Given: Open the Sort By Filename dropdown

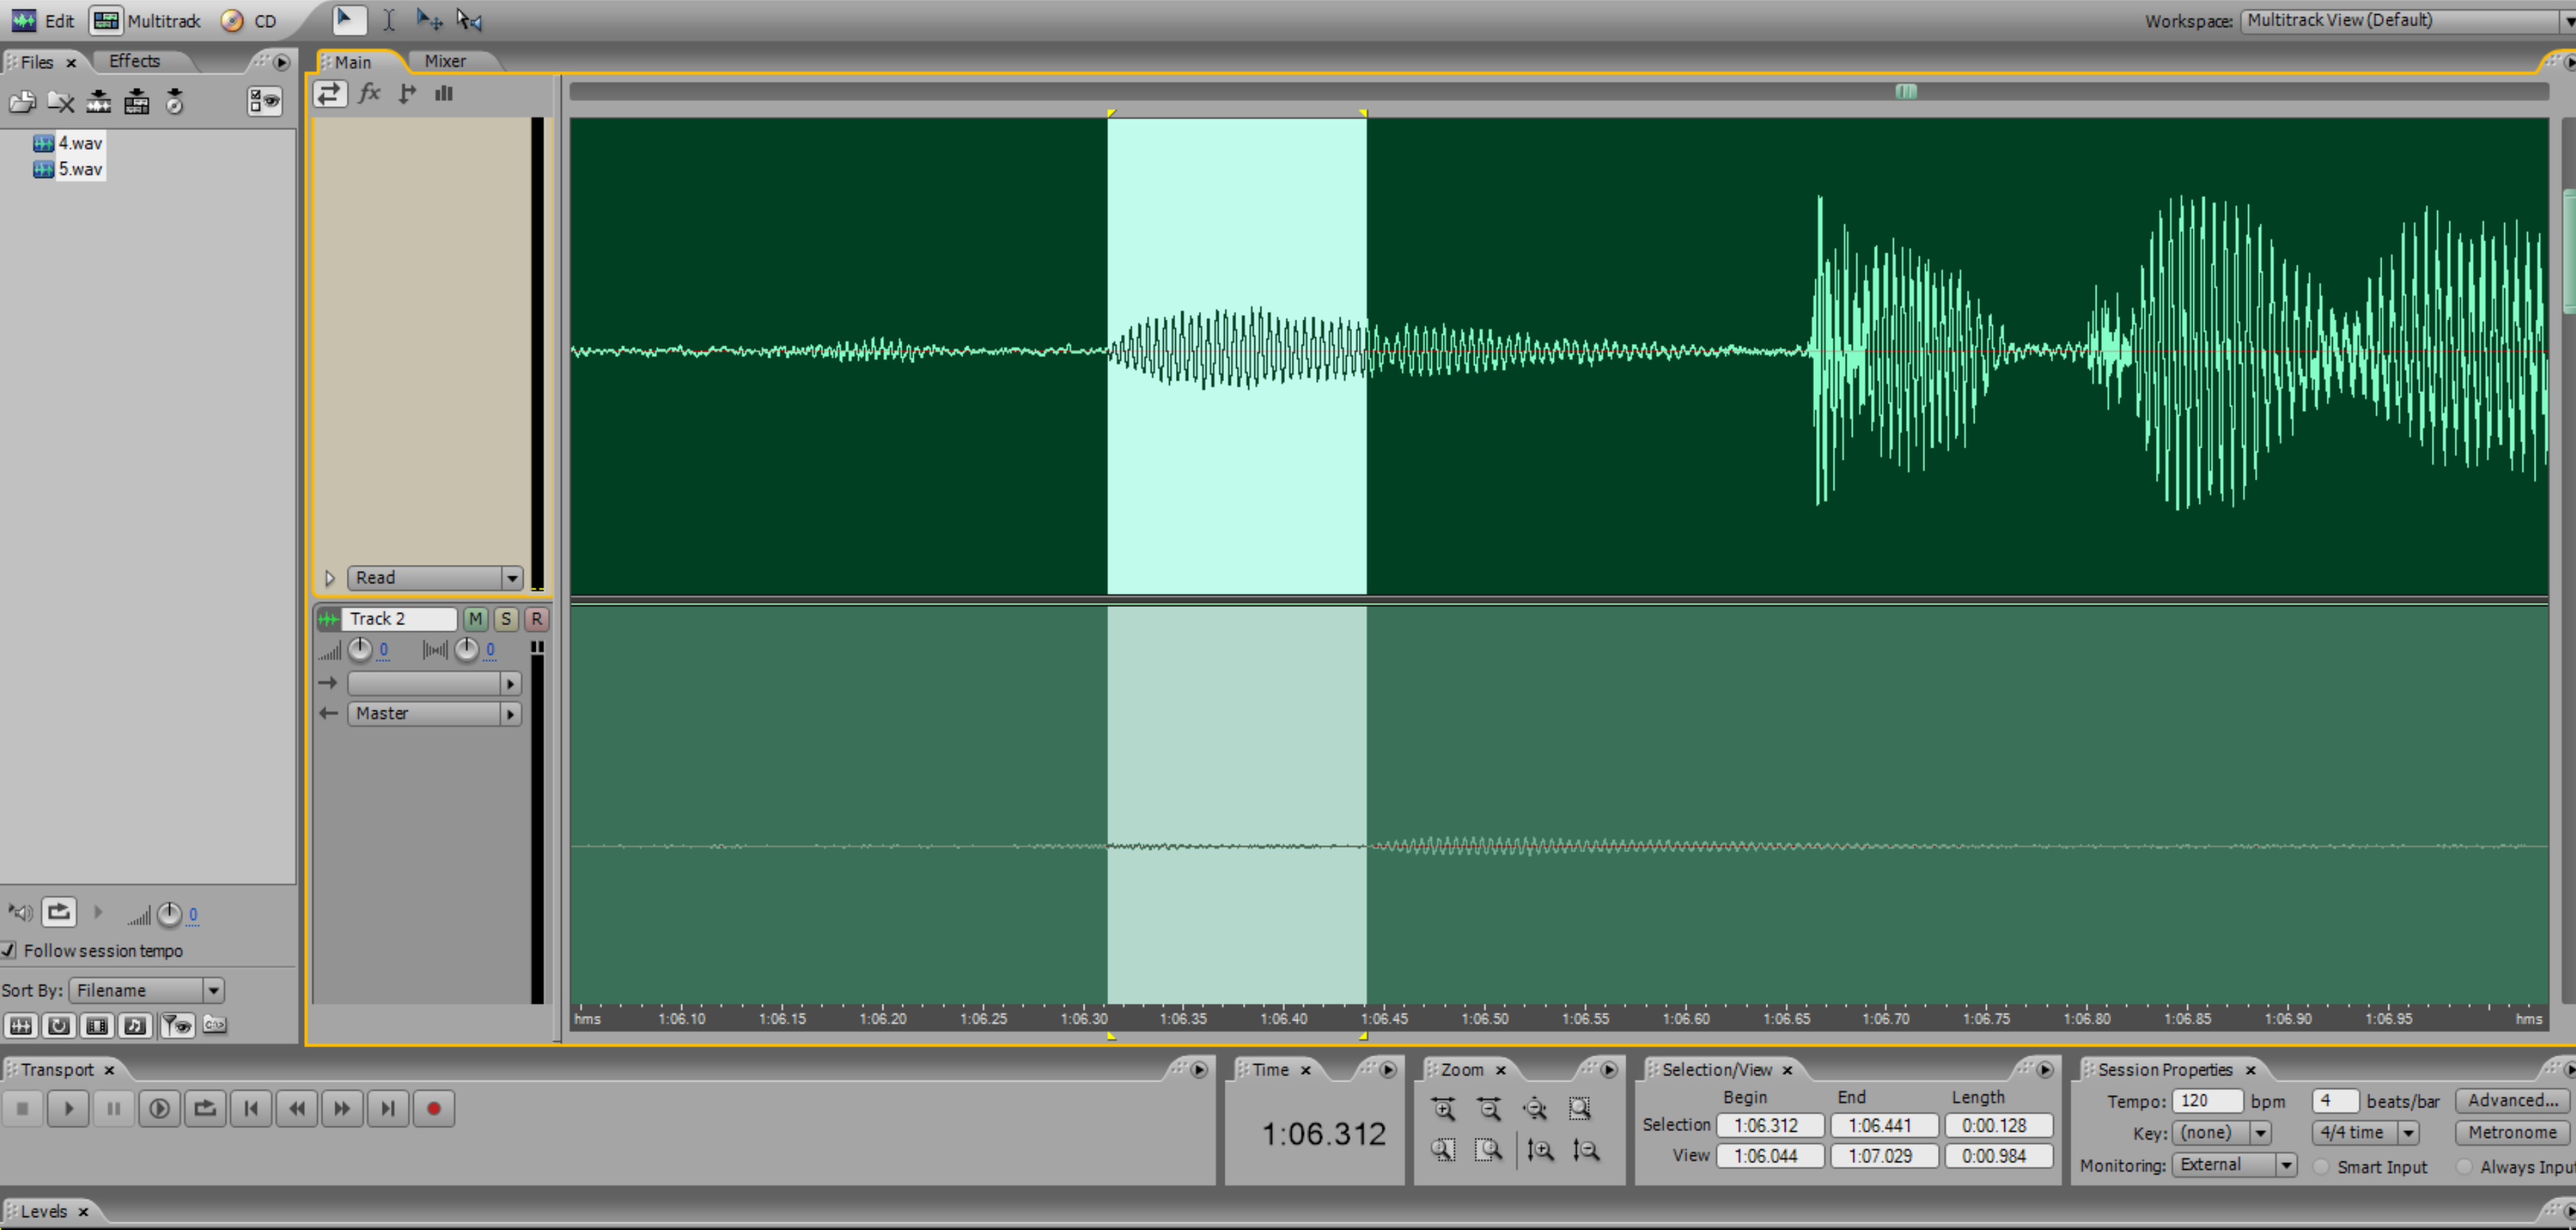Looking at the screenshot, I should click(213, 990).
